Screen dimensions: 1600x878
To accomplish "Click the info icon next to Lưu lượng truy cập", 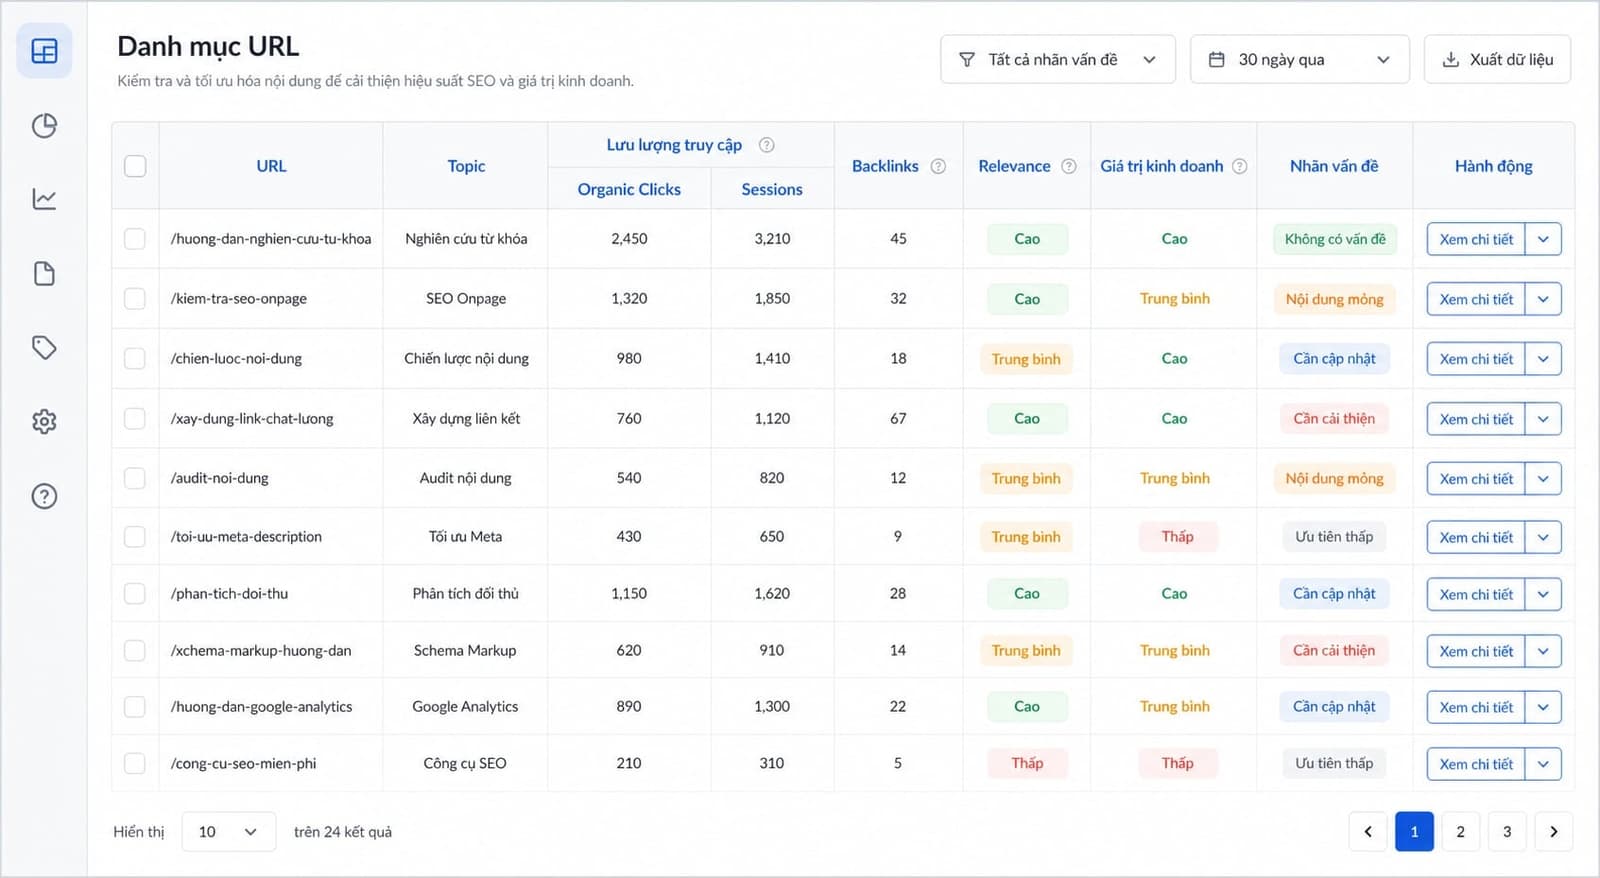I will [766, 145].
